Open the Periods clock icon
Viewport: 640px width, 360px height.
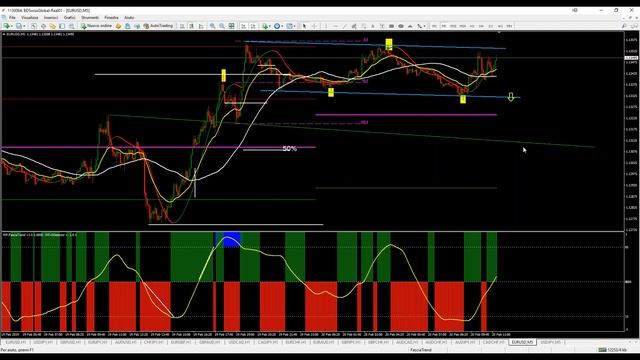pos(277,26)
